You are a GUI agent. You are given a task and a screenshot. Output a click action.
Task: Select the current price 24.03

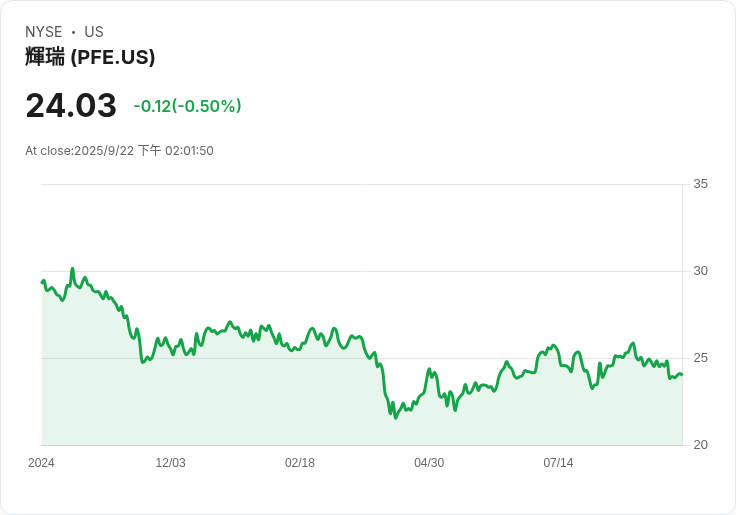click(71, 106)
